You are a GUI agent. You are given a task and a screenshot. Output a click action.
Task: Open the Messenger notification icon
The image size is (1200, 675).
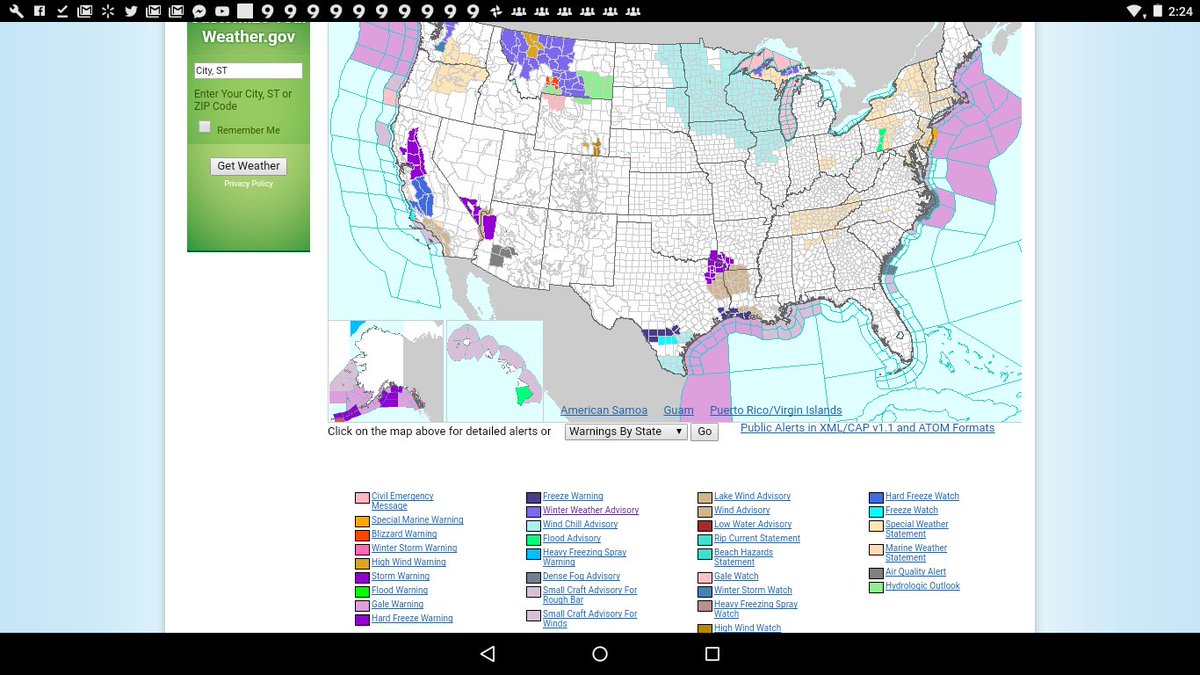[200, 11]
